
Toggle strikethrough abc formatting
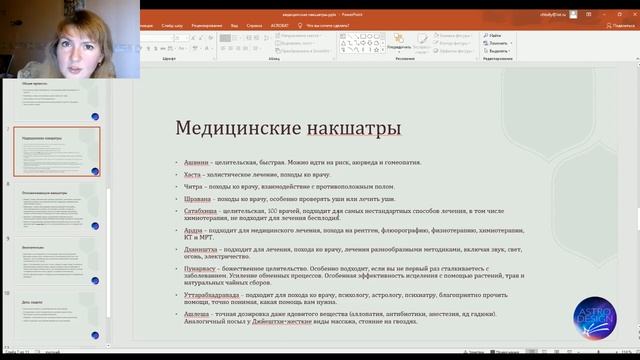pos(162,48)
